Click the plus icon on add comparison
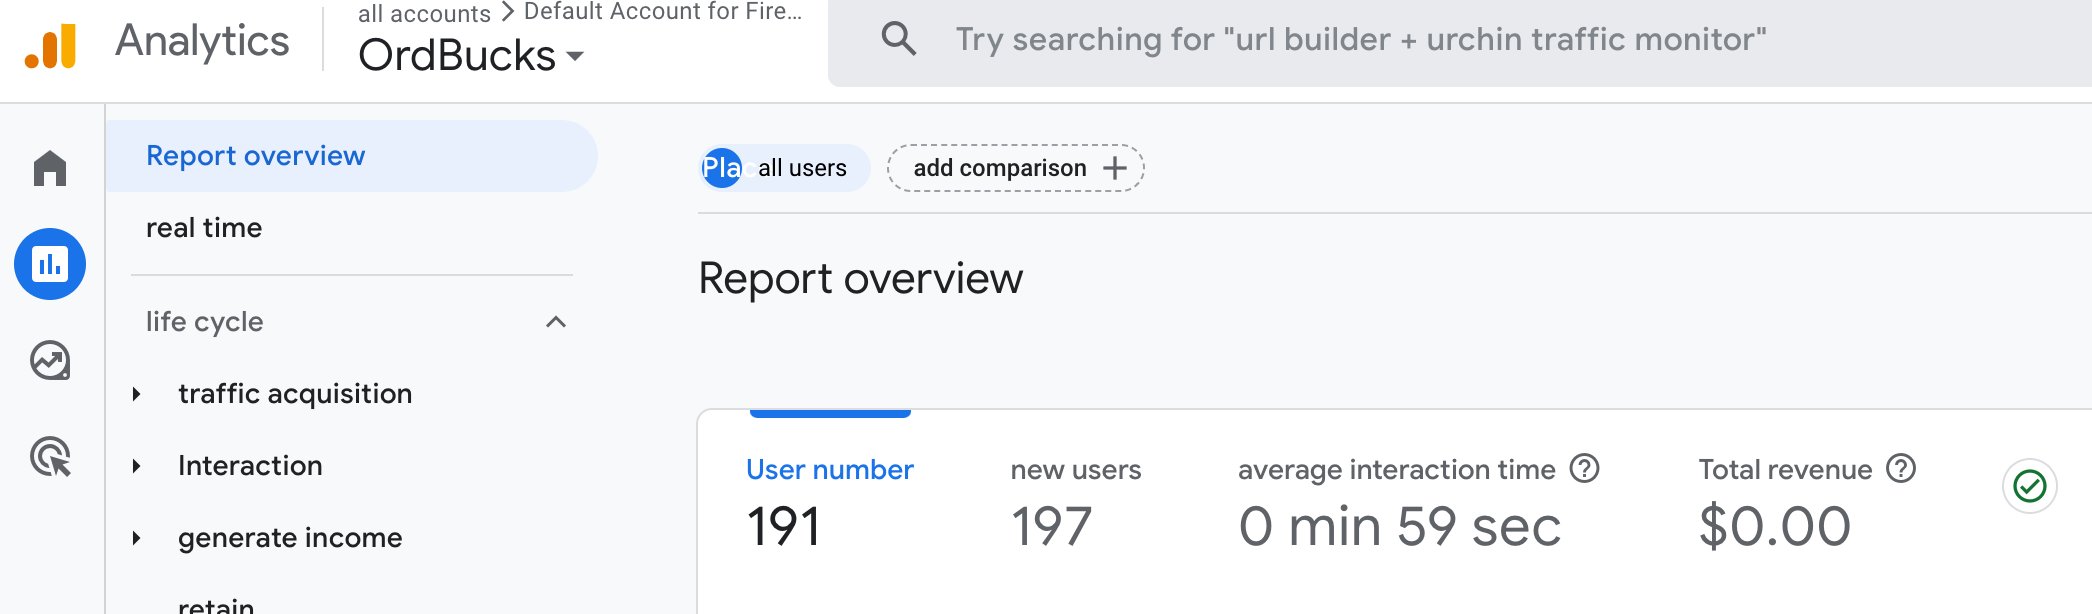The height and width of the screenshot is (614, 2092). click(x=1115, y=168)
